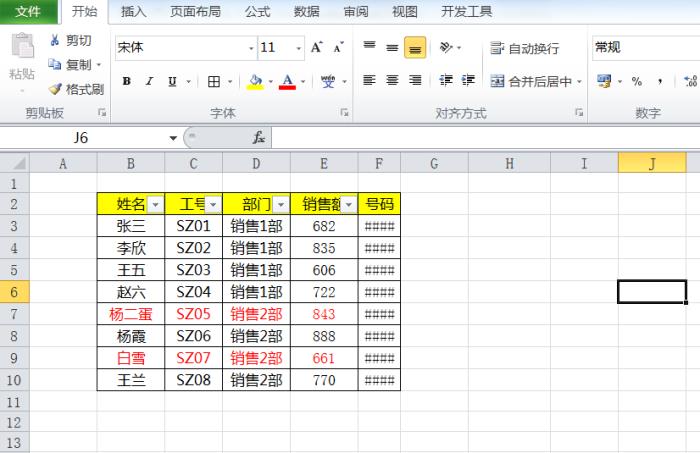Expand the 部门 column filter dropdown
This screenshot has height=453, width=700.
(280, 204)
